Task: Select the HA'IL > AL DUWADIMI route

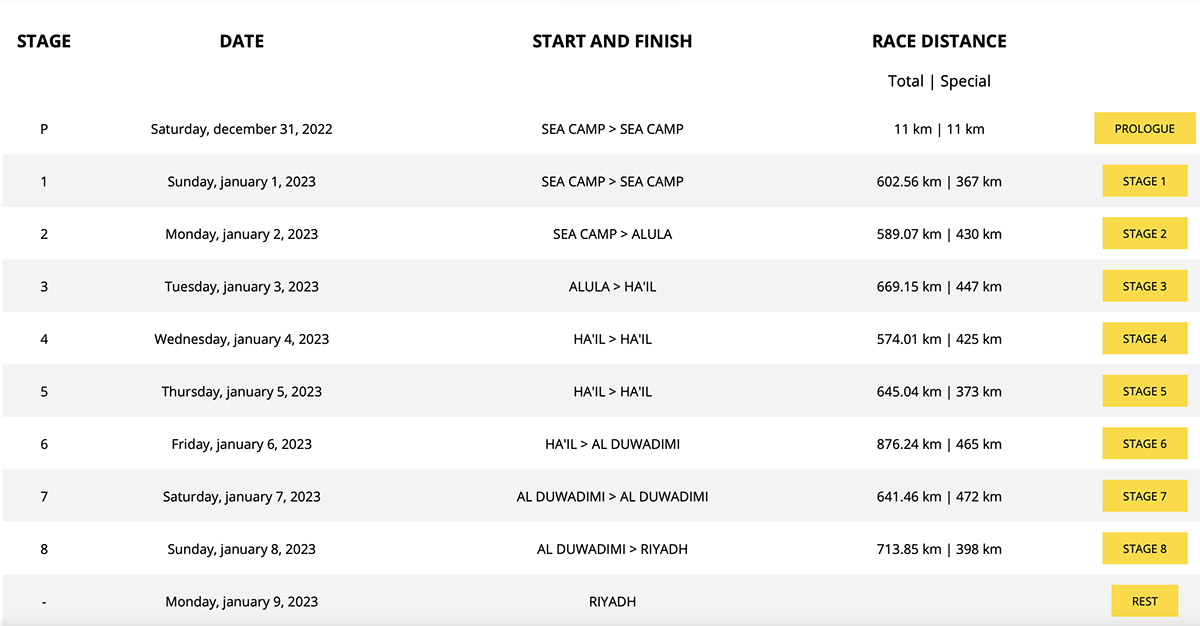Action: (x=612, y=444)
